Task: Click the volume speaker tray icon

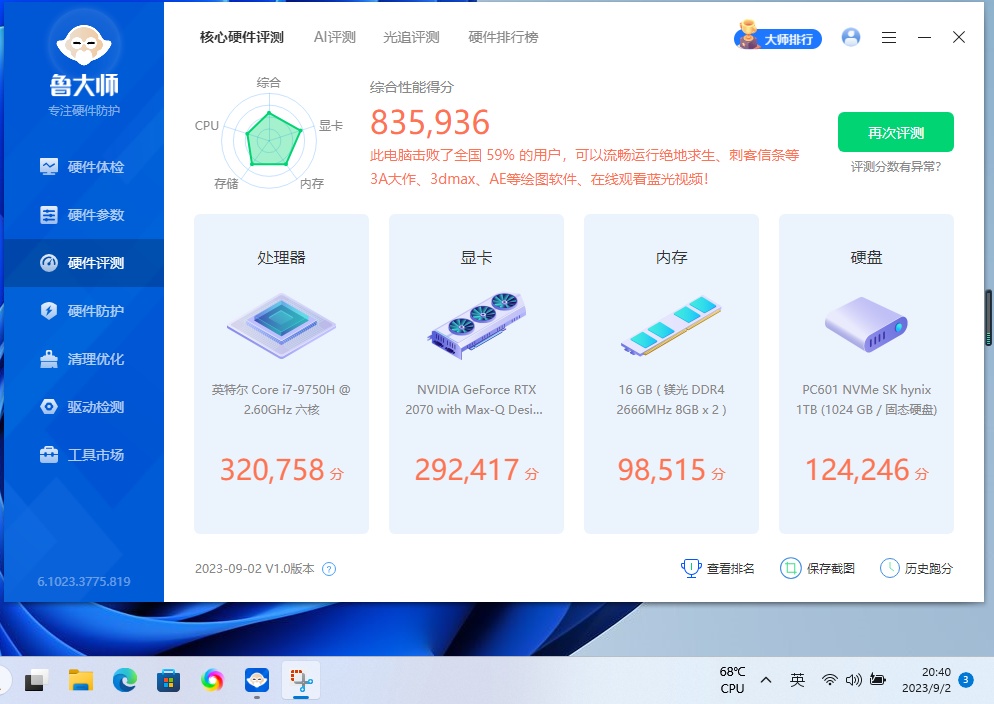Action: pos(853,680)
